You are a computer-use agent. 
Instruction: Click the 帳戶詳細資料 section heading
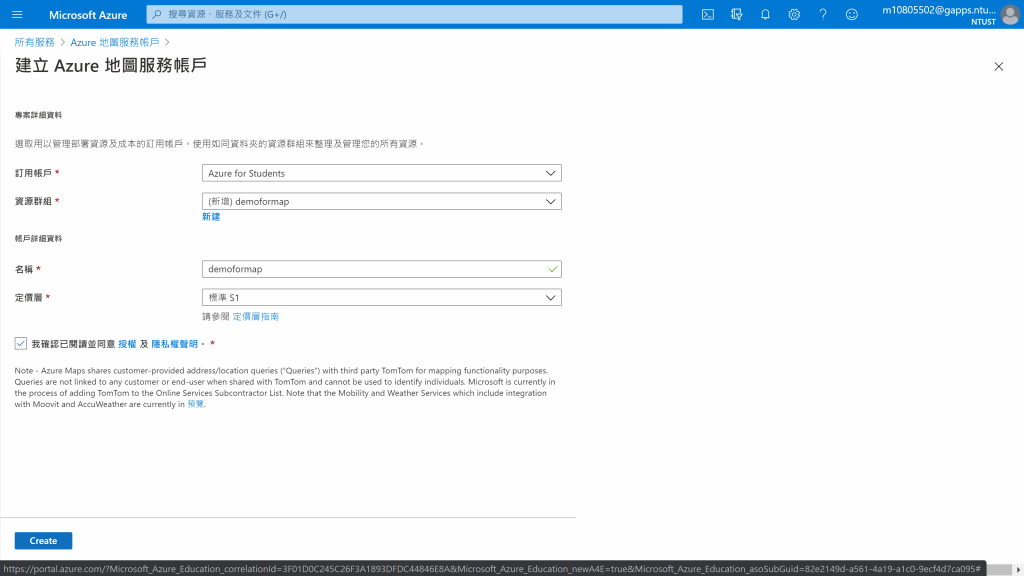[39, 238]
